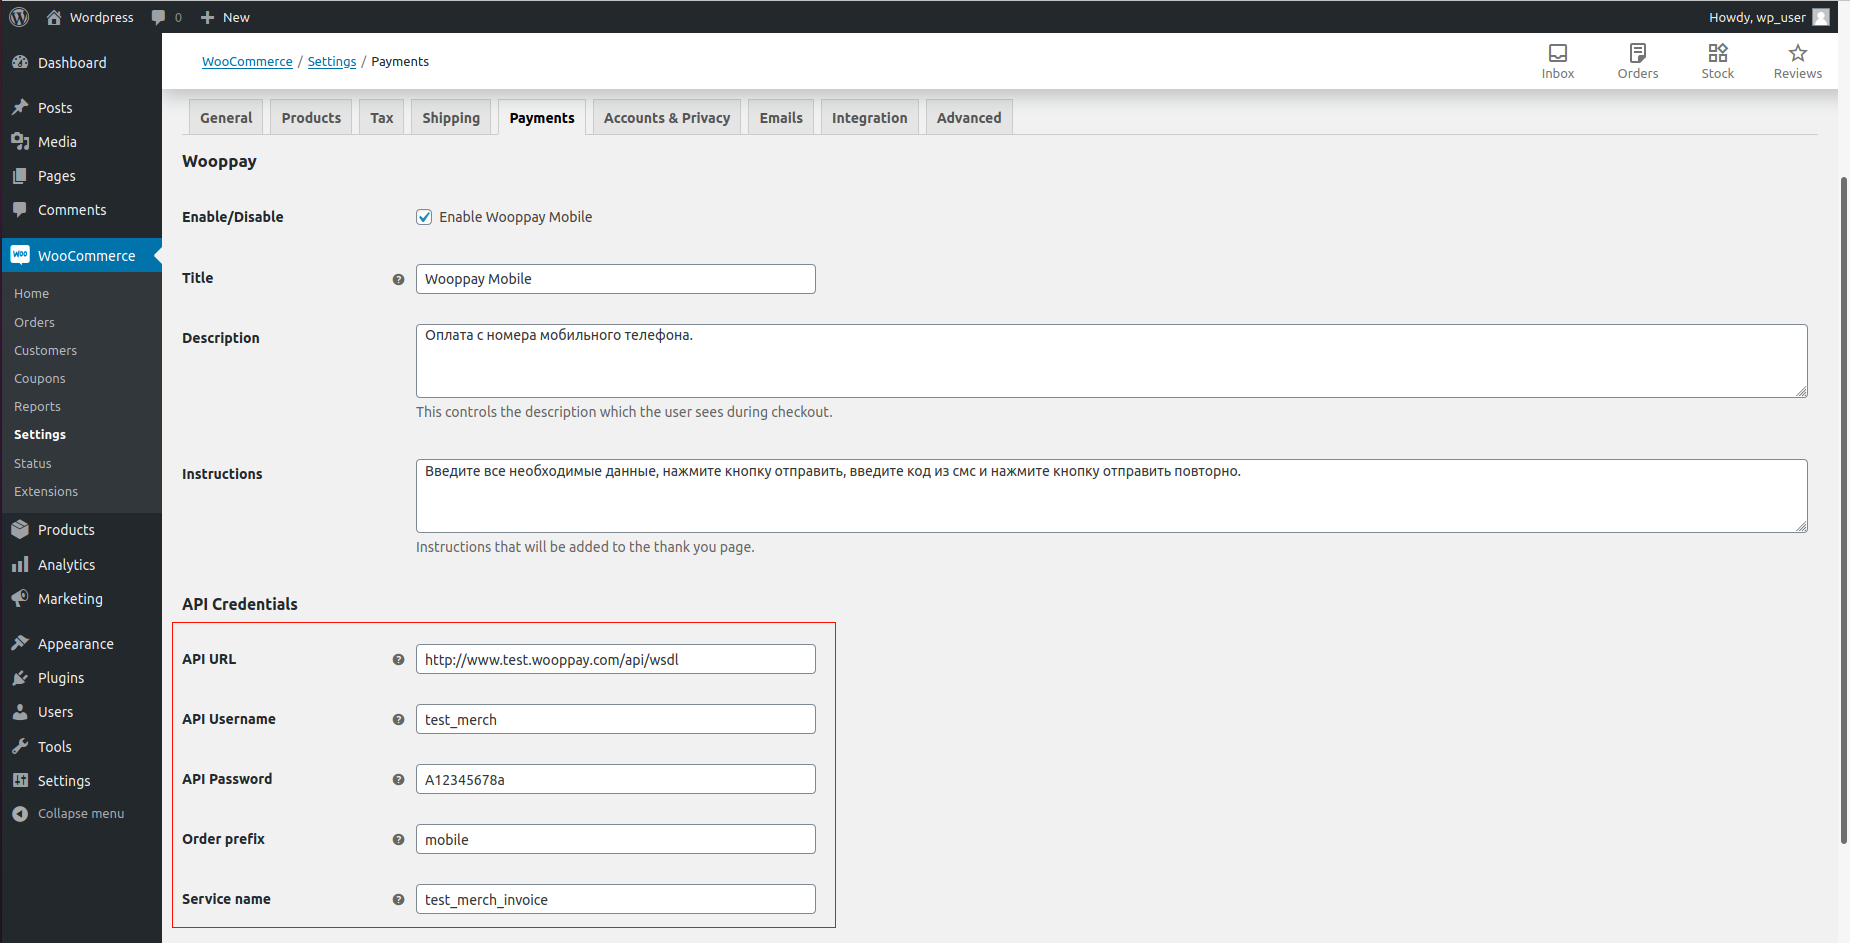The width and height of the screenshot is (1850, 943).
Task: Open the Stock activity panel
Action: click(x=1718, y=61)
